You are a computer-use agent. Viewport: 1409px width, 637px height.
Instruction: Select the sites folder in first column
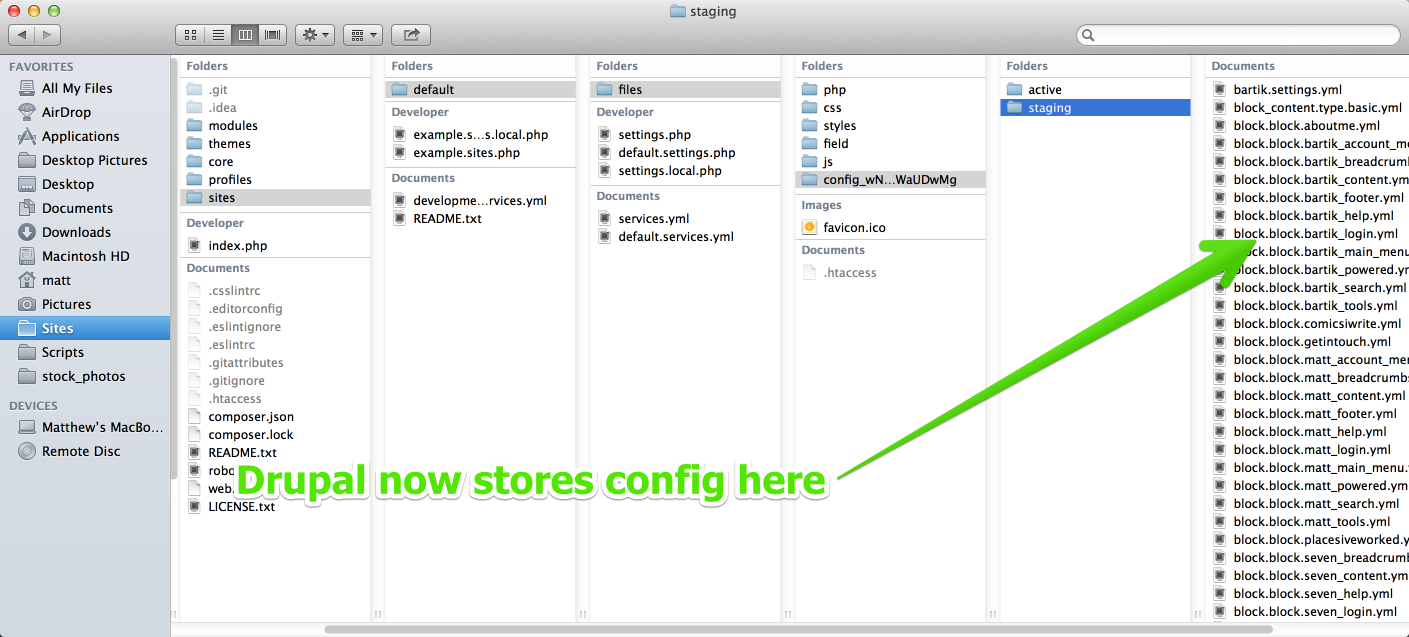275,197
